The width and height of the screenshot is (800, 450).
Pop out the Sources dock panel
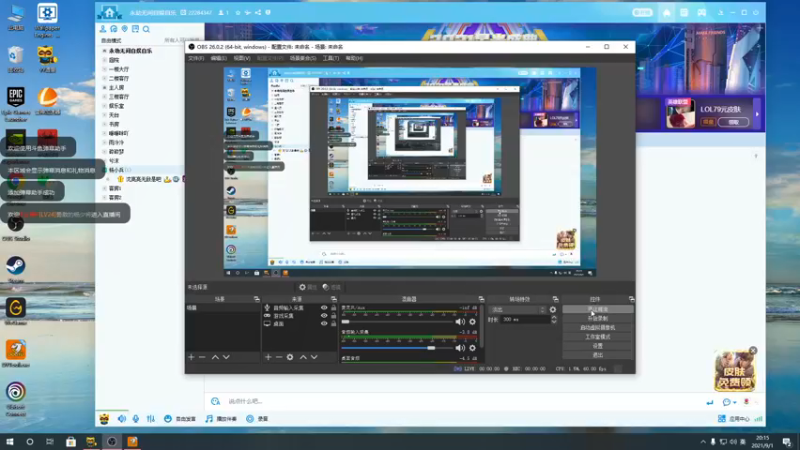334,299
